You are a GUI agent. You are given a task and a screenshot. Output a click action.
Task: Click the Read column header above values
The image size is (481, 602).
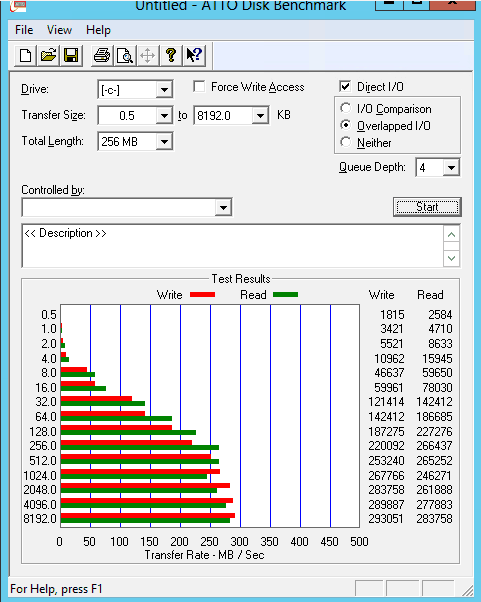(x=430, y=295)
